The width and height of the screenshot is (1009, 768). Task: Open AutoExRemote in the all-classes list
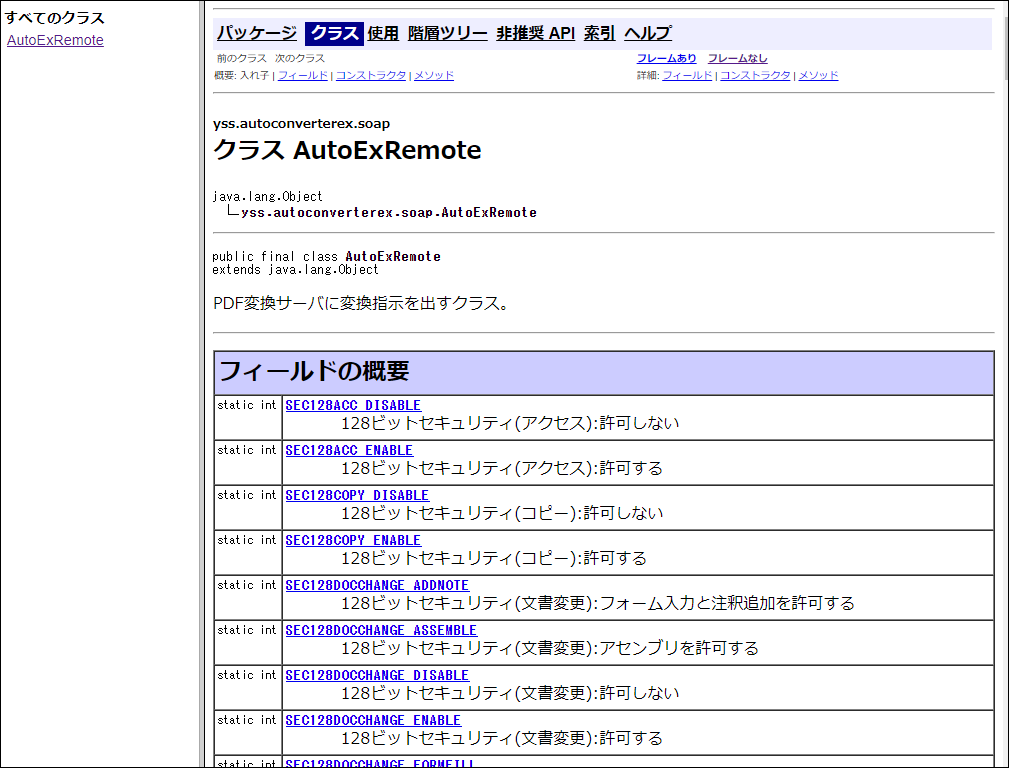tap(55, 41)
